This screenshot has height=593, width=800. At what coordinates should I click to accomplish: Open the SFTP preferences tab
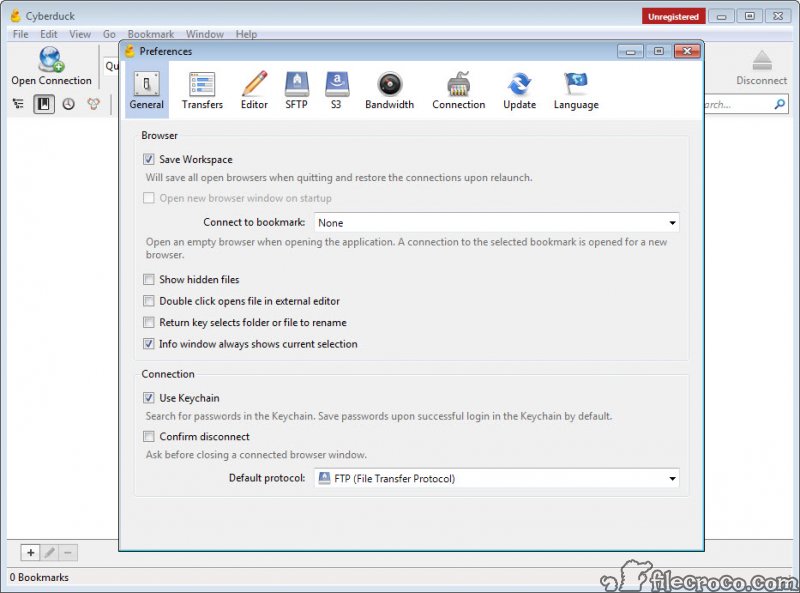pyautogui.click(x=296, y=90)
